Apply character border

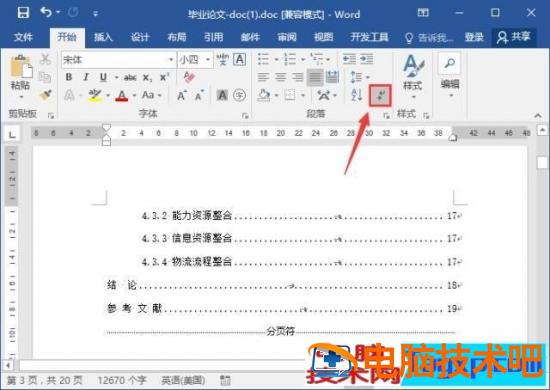click(x=240, y=59)
